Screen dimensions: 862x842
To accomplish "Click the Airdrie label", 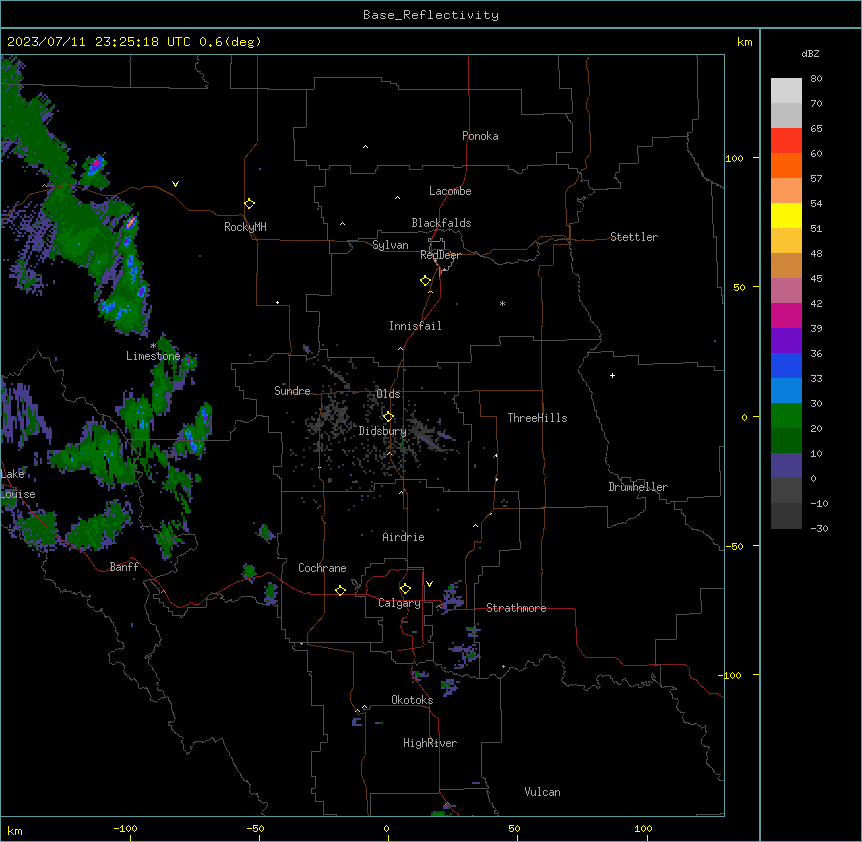I will click(x=403, y=537).
